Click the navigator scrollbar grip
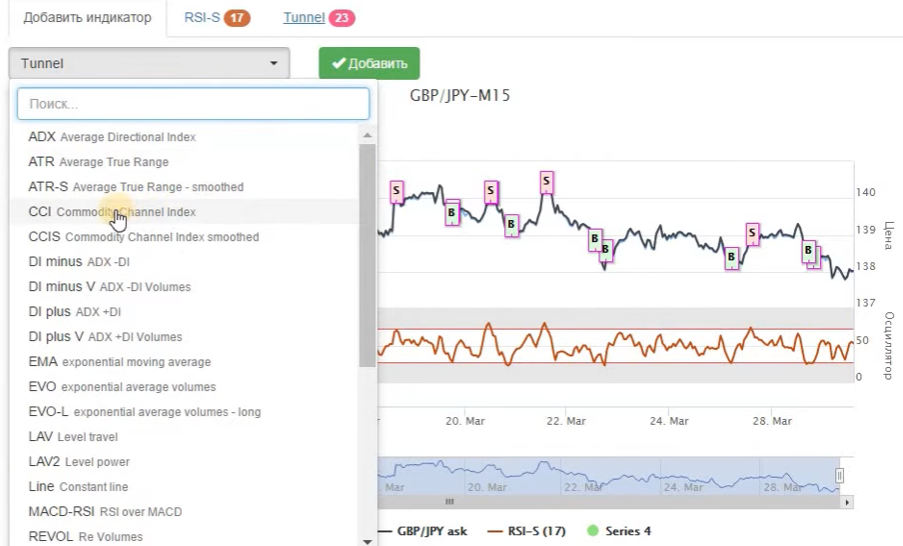 450,502
